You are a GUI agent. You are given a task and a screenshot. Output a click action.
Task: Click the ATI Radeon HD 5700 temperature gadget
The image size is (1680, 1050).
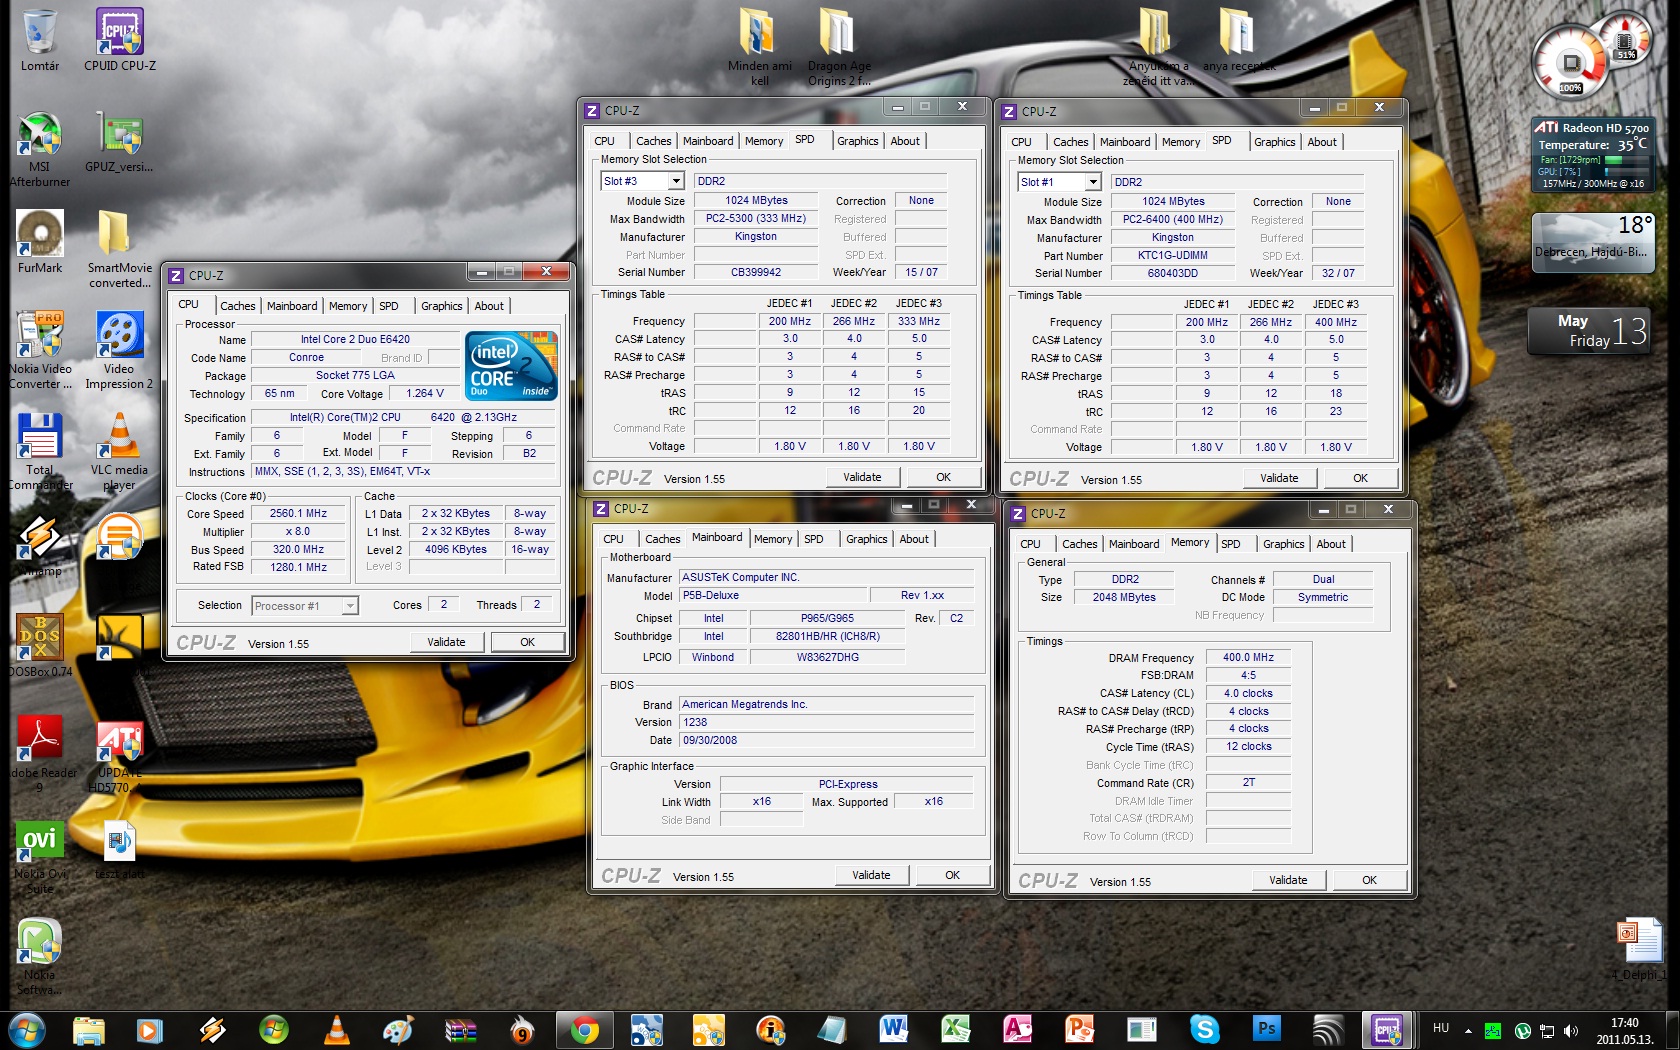(1593, 155)
